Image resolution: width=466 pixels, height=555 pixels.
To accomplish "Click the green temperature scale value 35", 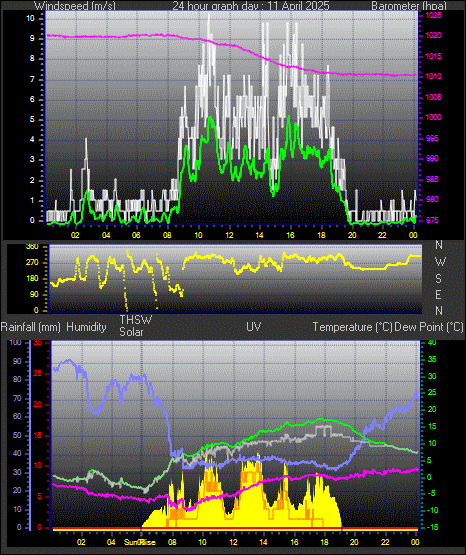I will [x=432, y=360].
